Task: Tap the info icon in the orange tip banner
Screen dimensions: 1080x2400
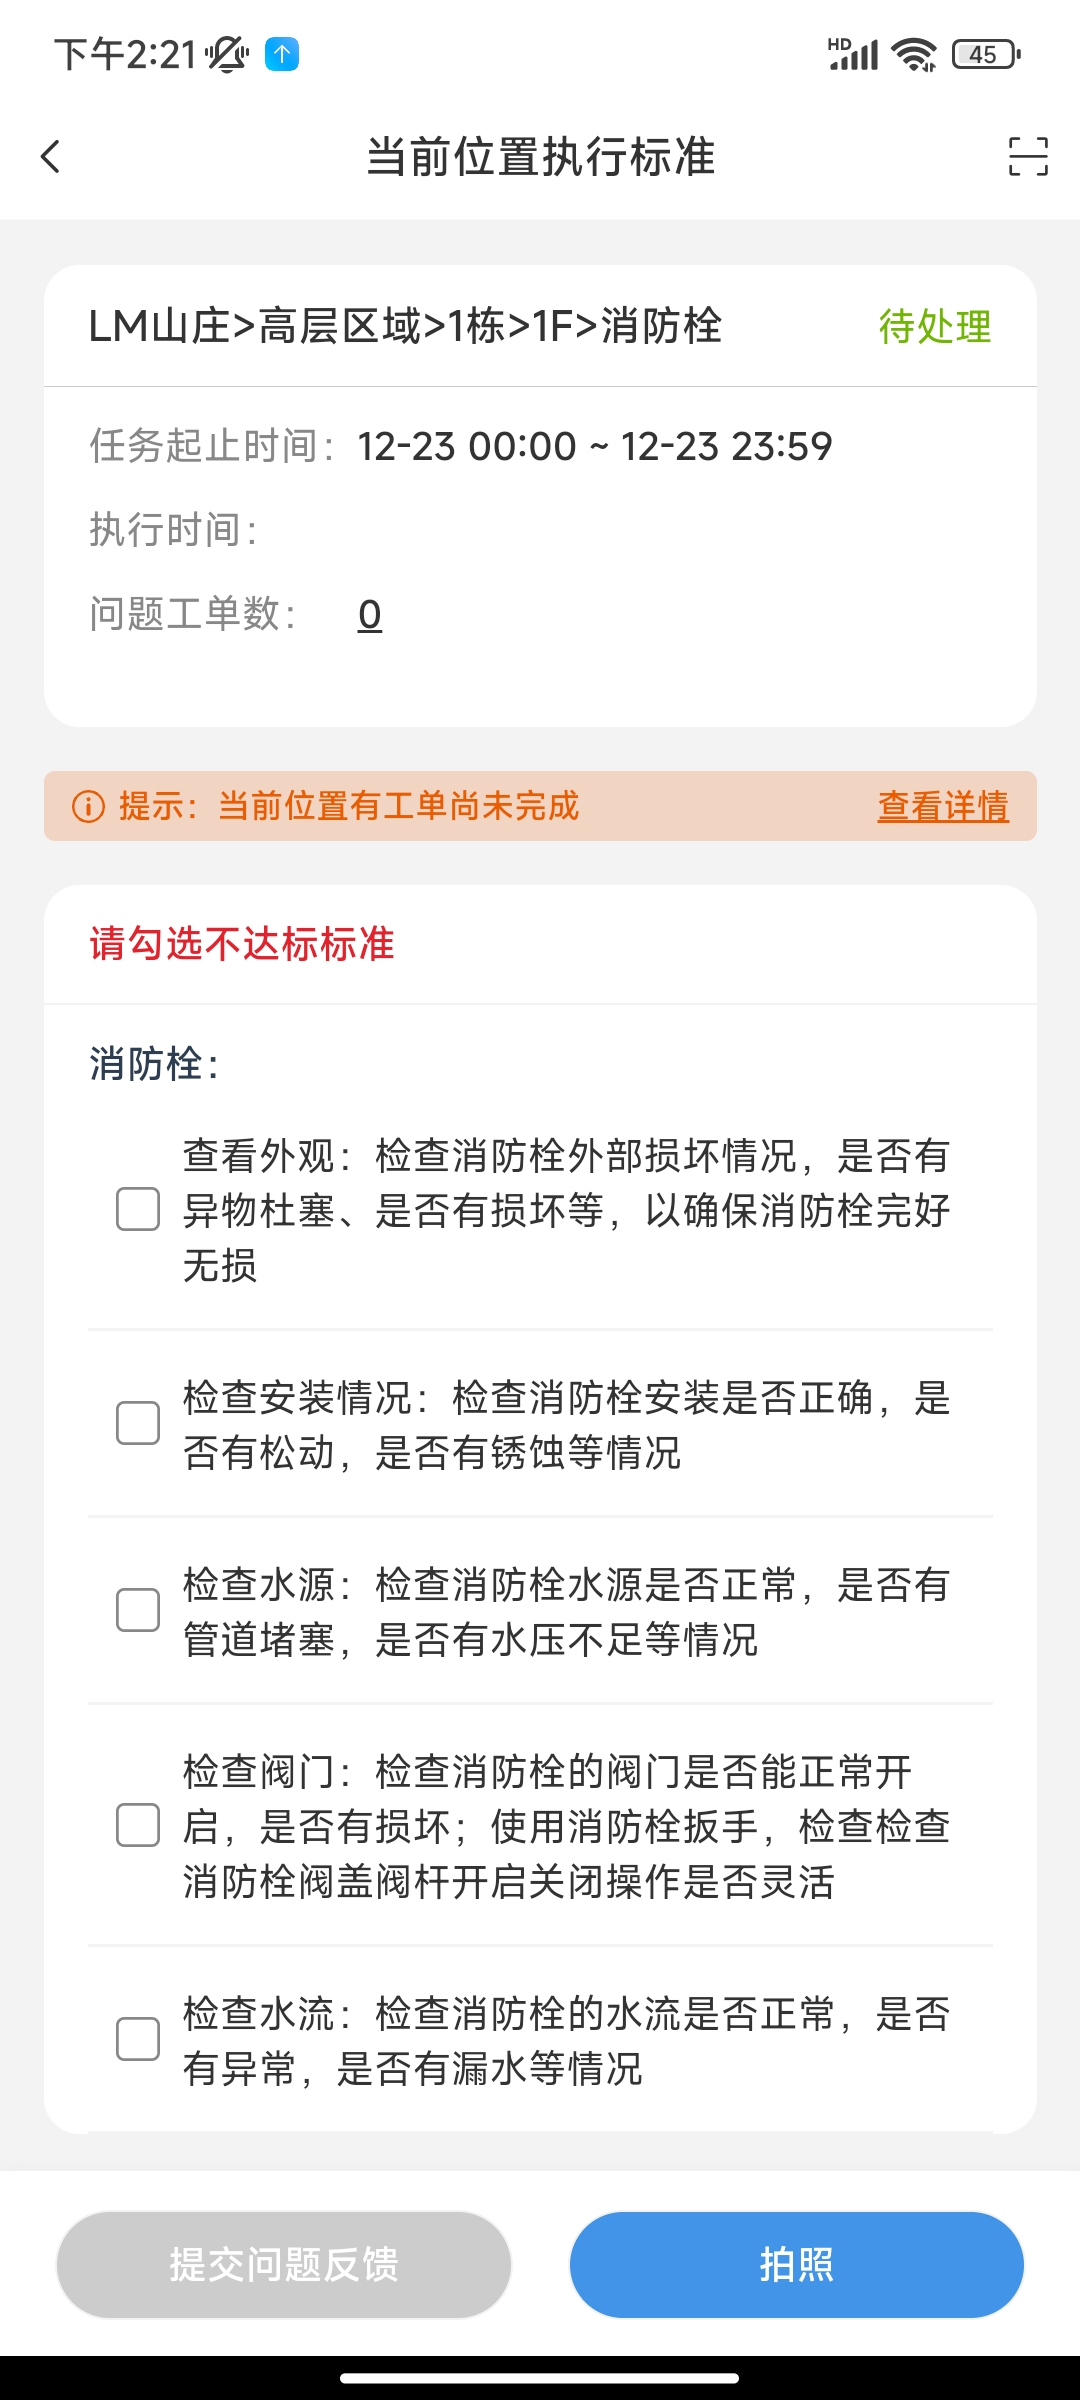Action: 90,806
